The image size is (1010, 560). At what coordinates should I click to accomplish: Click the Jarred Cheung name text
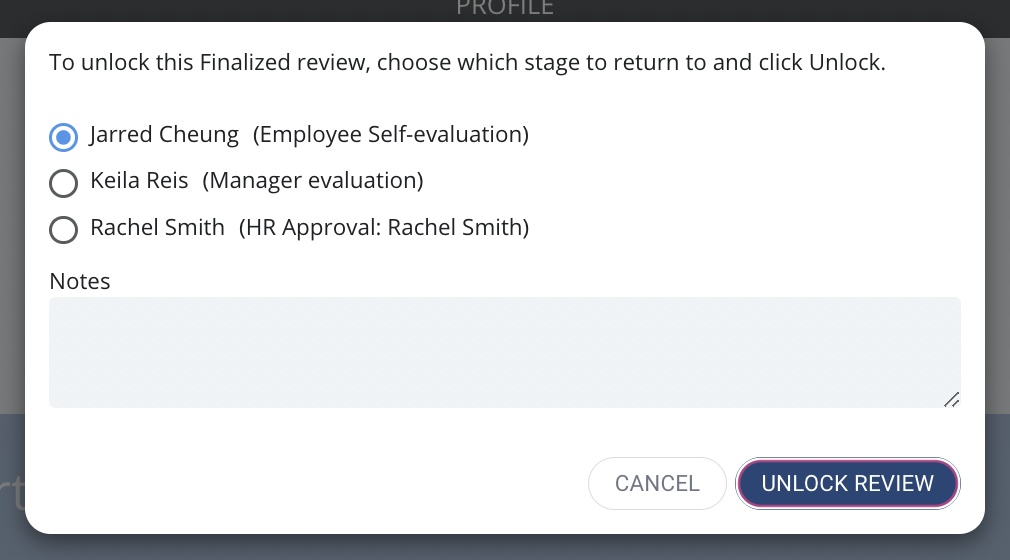[164, 135]
